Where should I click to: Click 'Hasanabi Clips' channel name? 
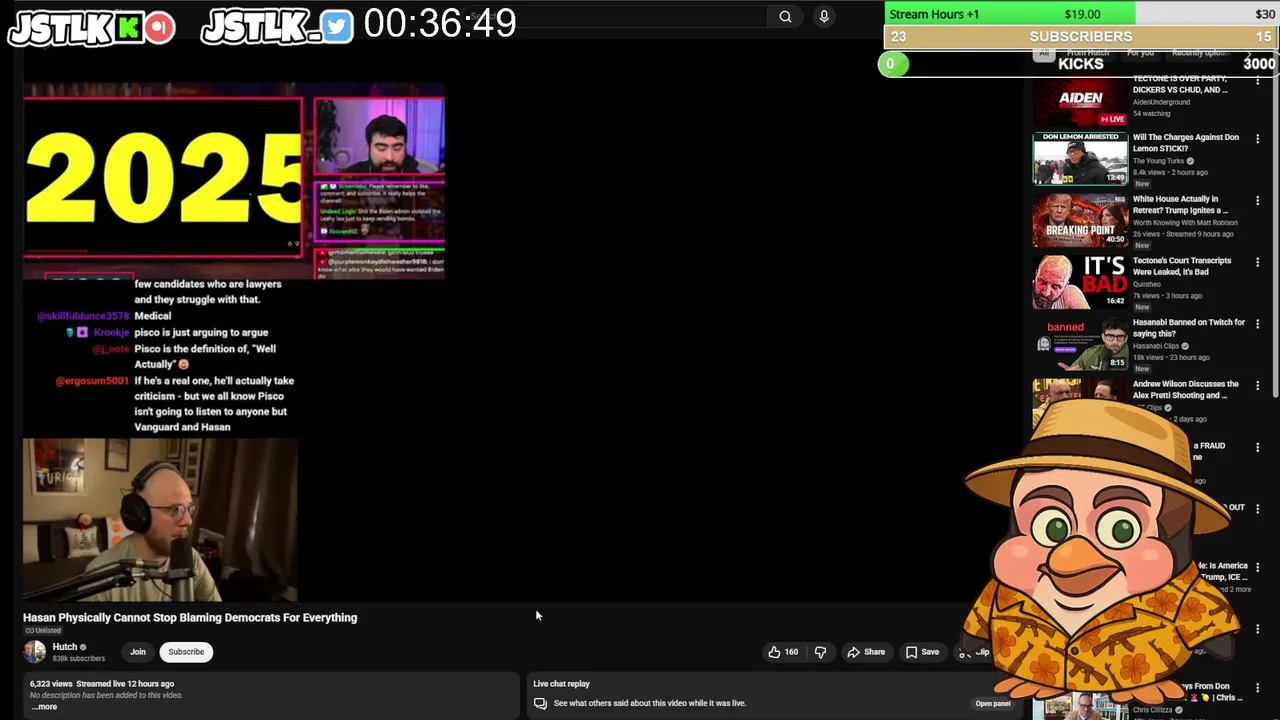[x=1156, y=346]
